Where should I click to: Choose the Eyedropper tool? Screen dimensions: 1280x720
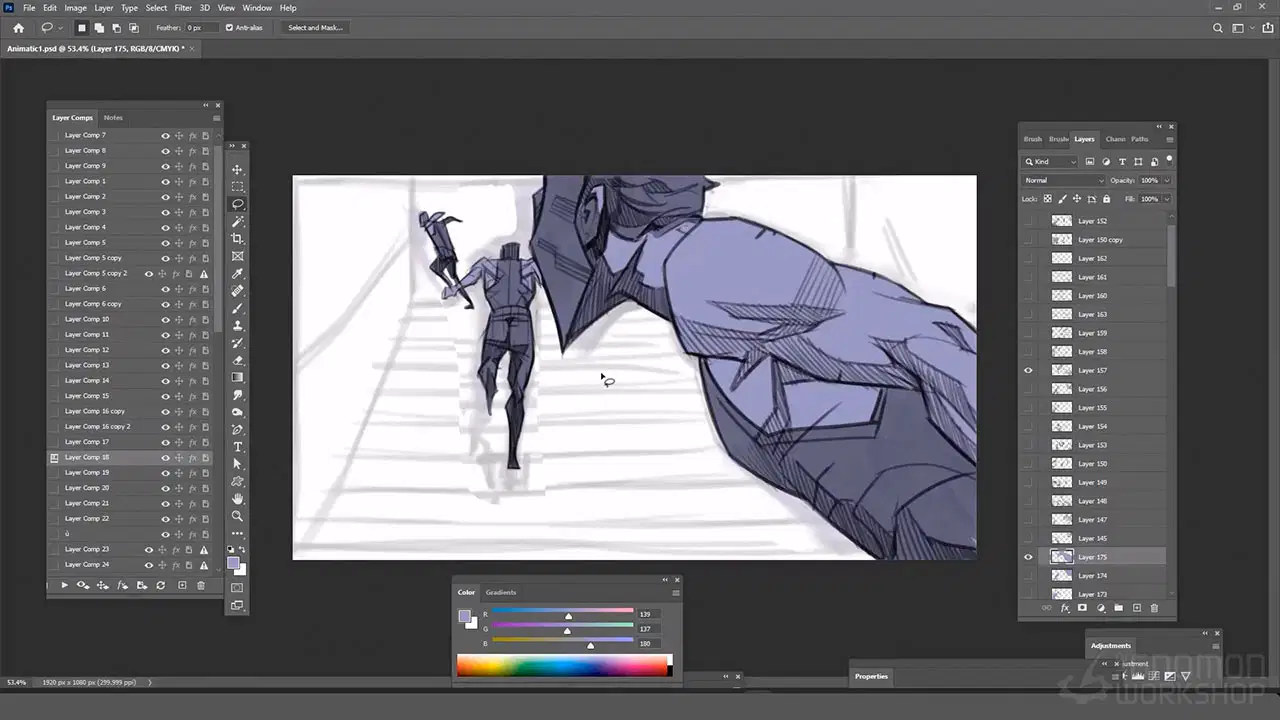[x=237, y=274]
